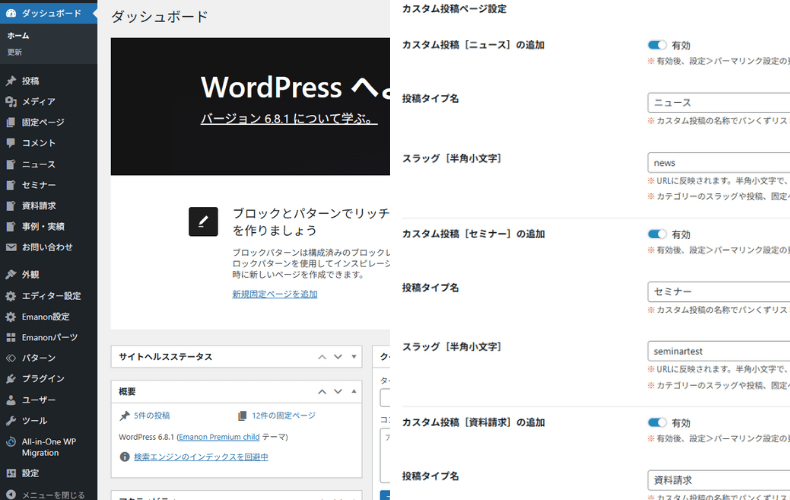The width and height of the screenshot is (790, 500).
Task: Open Emanon Premium child theme link
Action: pyautogui.click(x=219, y=437)
